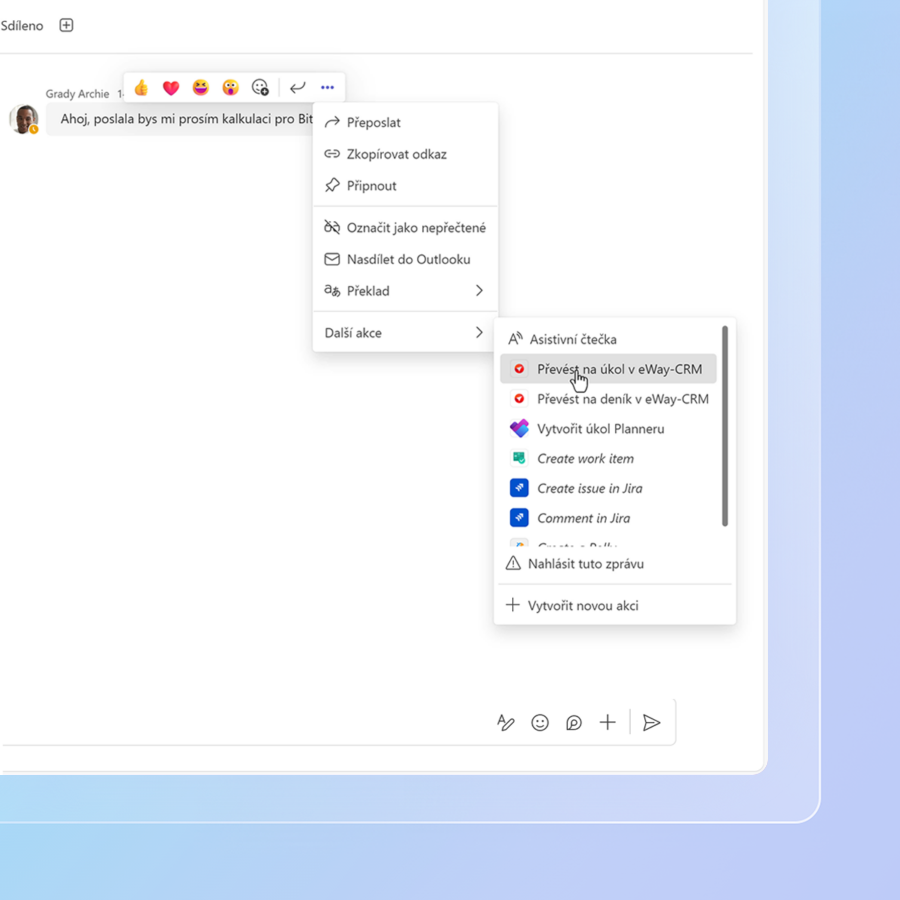This screenshot has height=900, width=900.
Task: Open the text formatting pen icon
Action: tap(506, 723)
